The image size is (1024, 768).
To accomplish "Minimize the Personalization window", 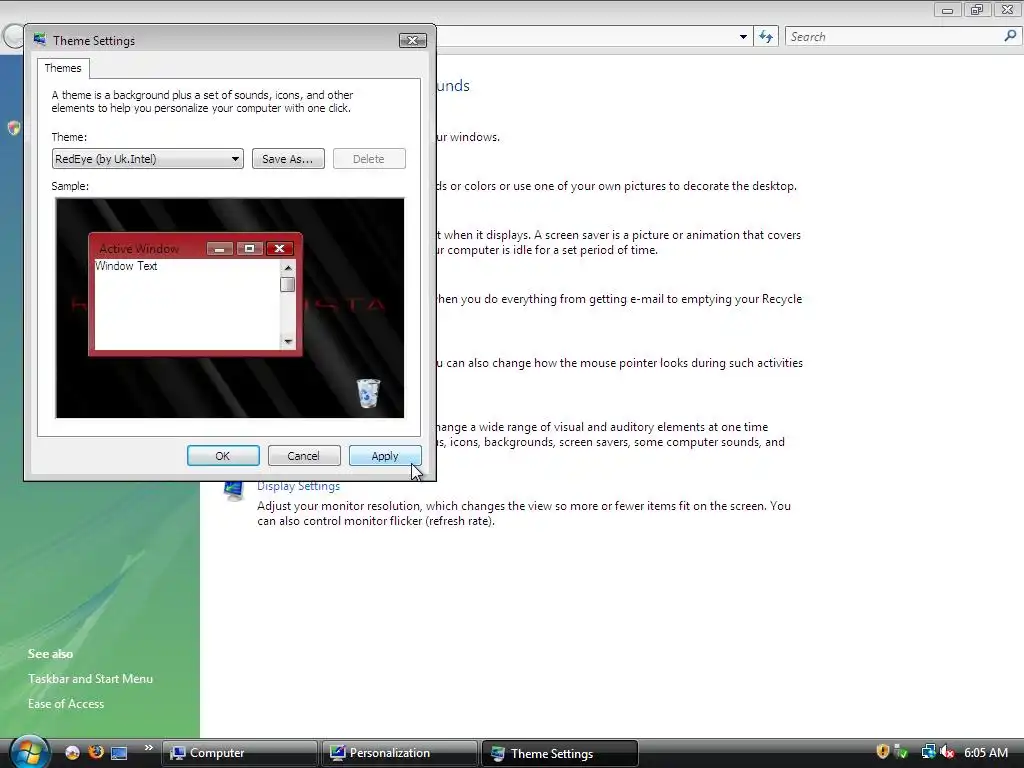I will click(x=947, y=10).
